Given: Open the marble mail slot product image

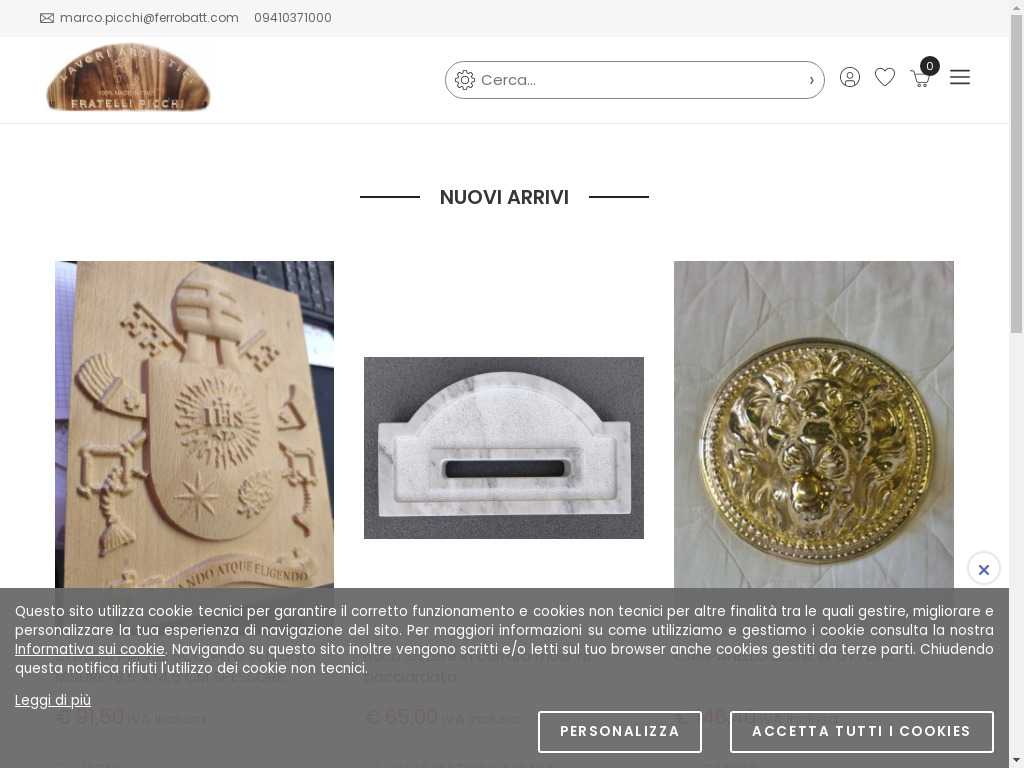Looking at the screenshot, I should coord(504,448).
